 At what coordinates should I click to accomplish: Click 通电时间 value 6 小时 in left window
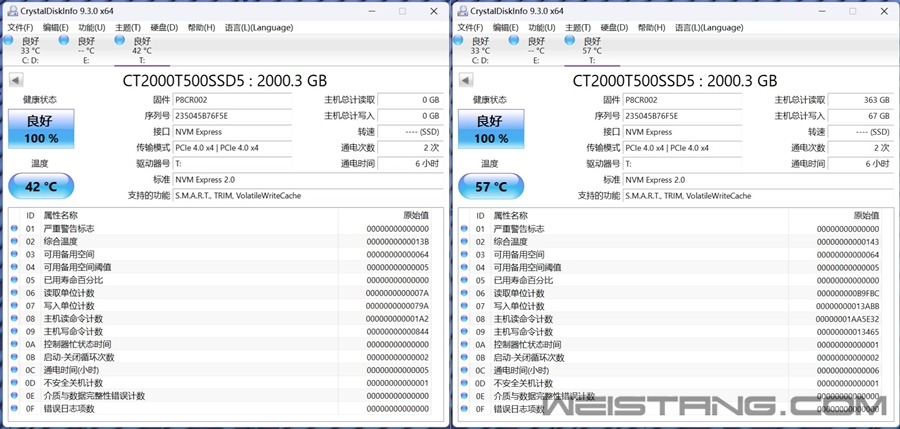409,164
